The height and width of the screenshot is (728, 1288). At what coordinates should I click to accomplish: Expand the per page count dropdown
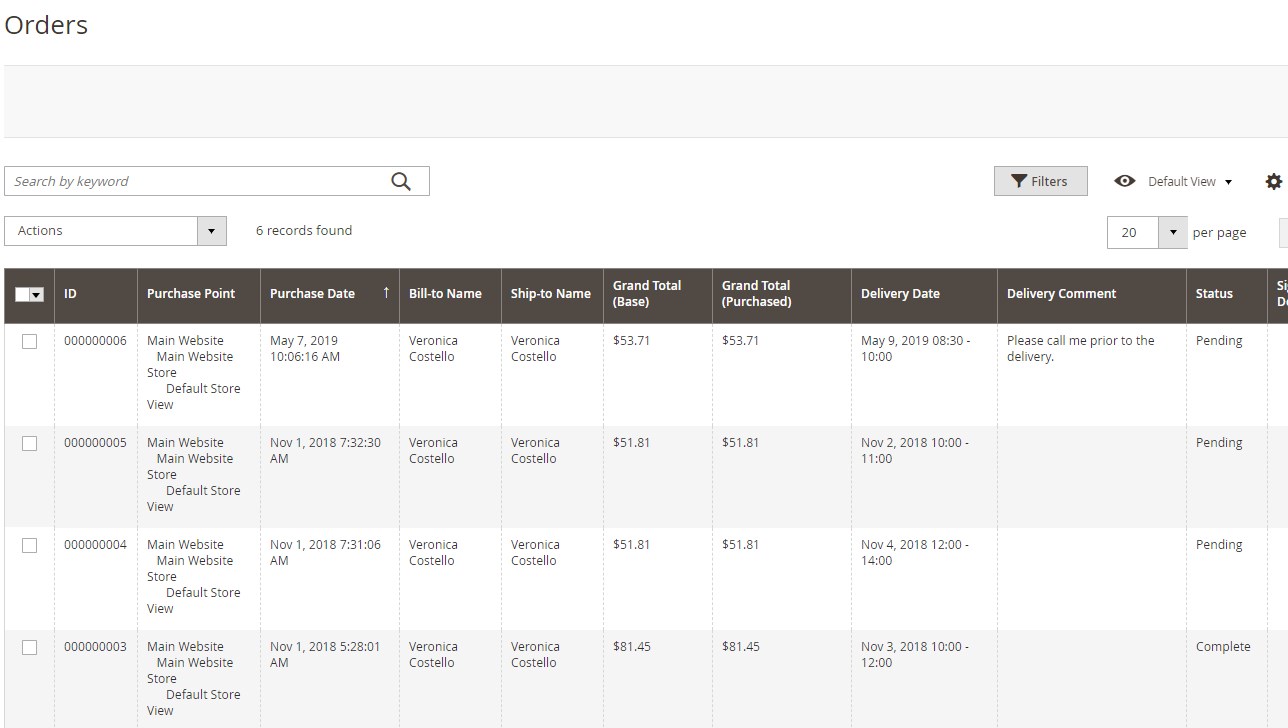[x=1172, y=232]
